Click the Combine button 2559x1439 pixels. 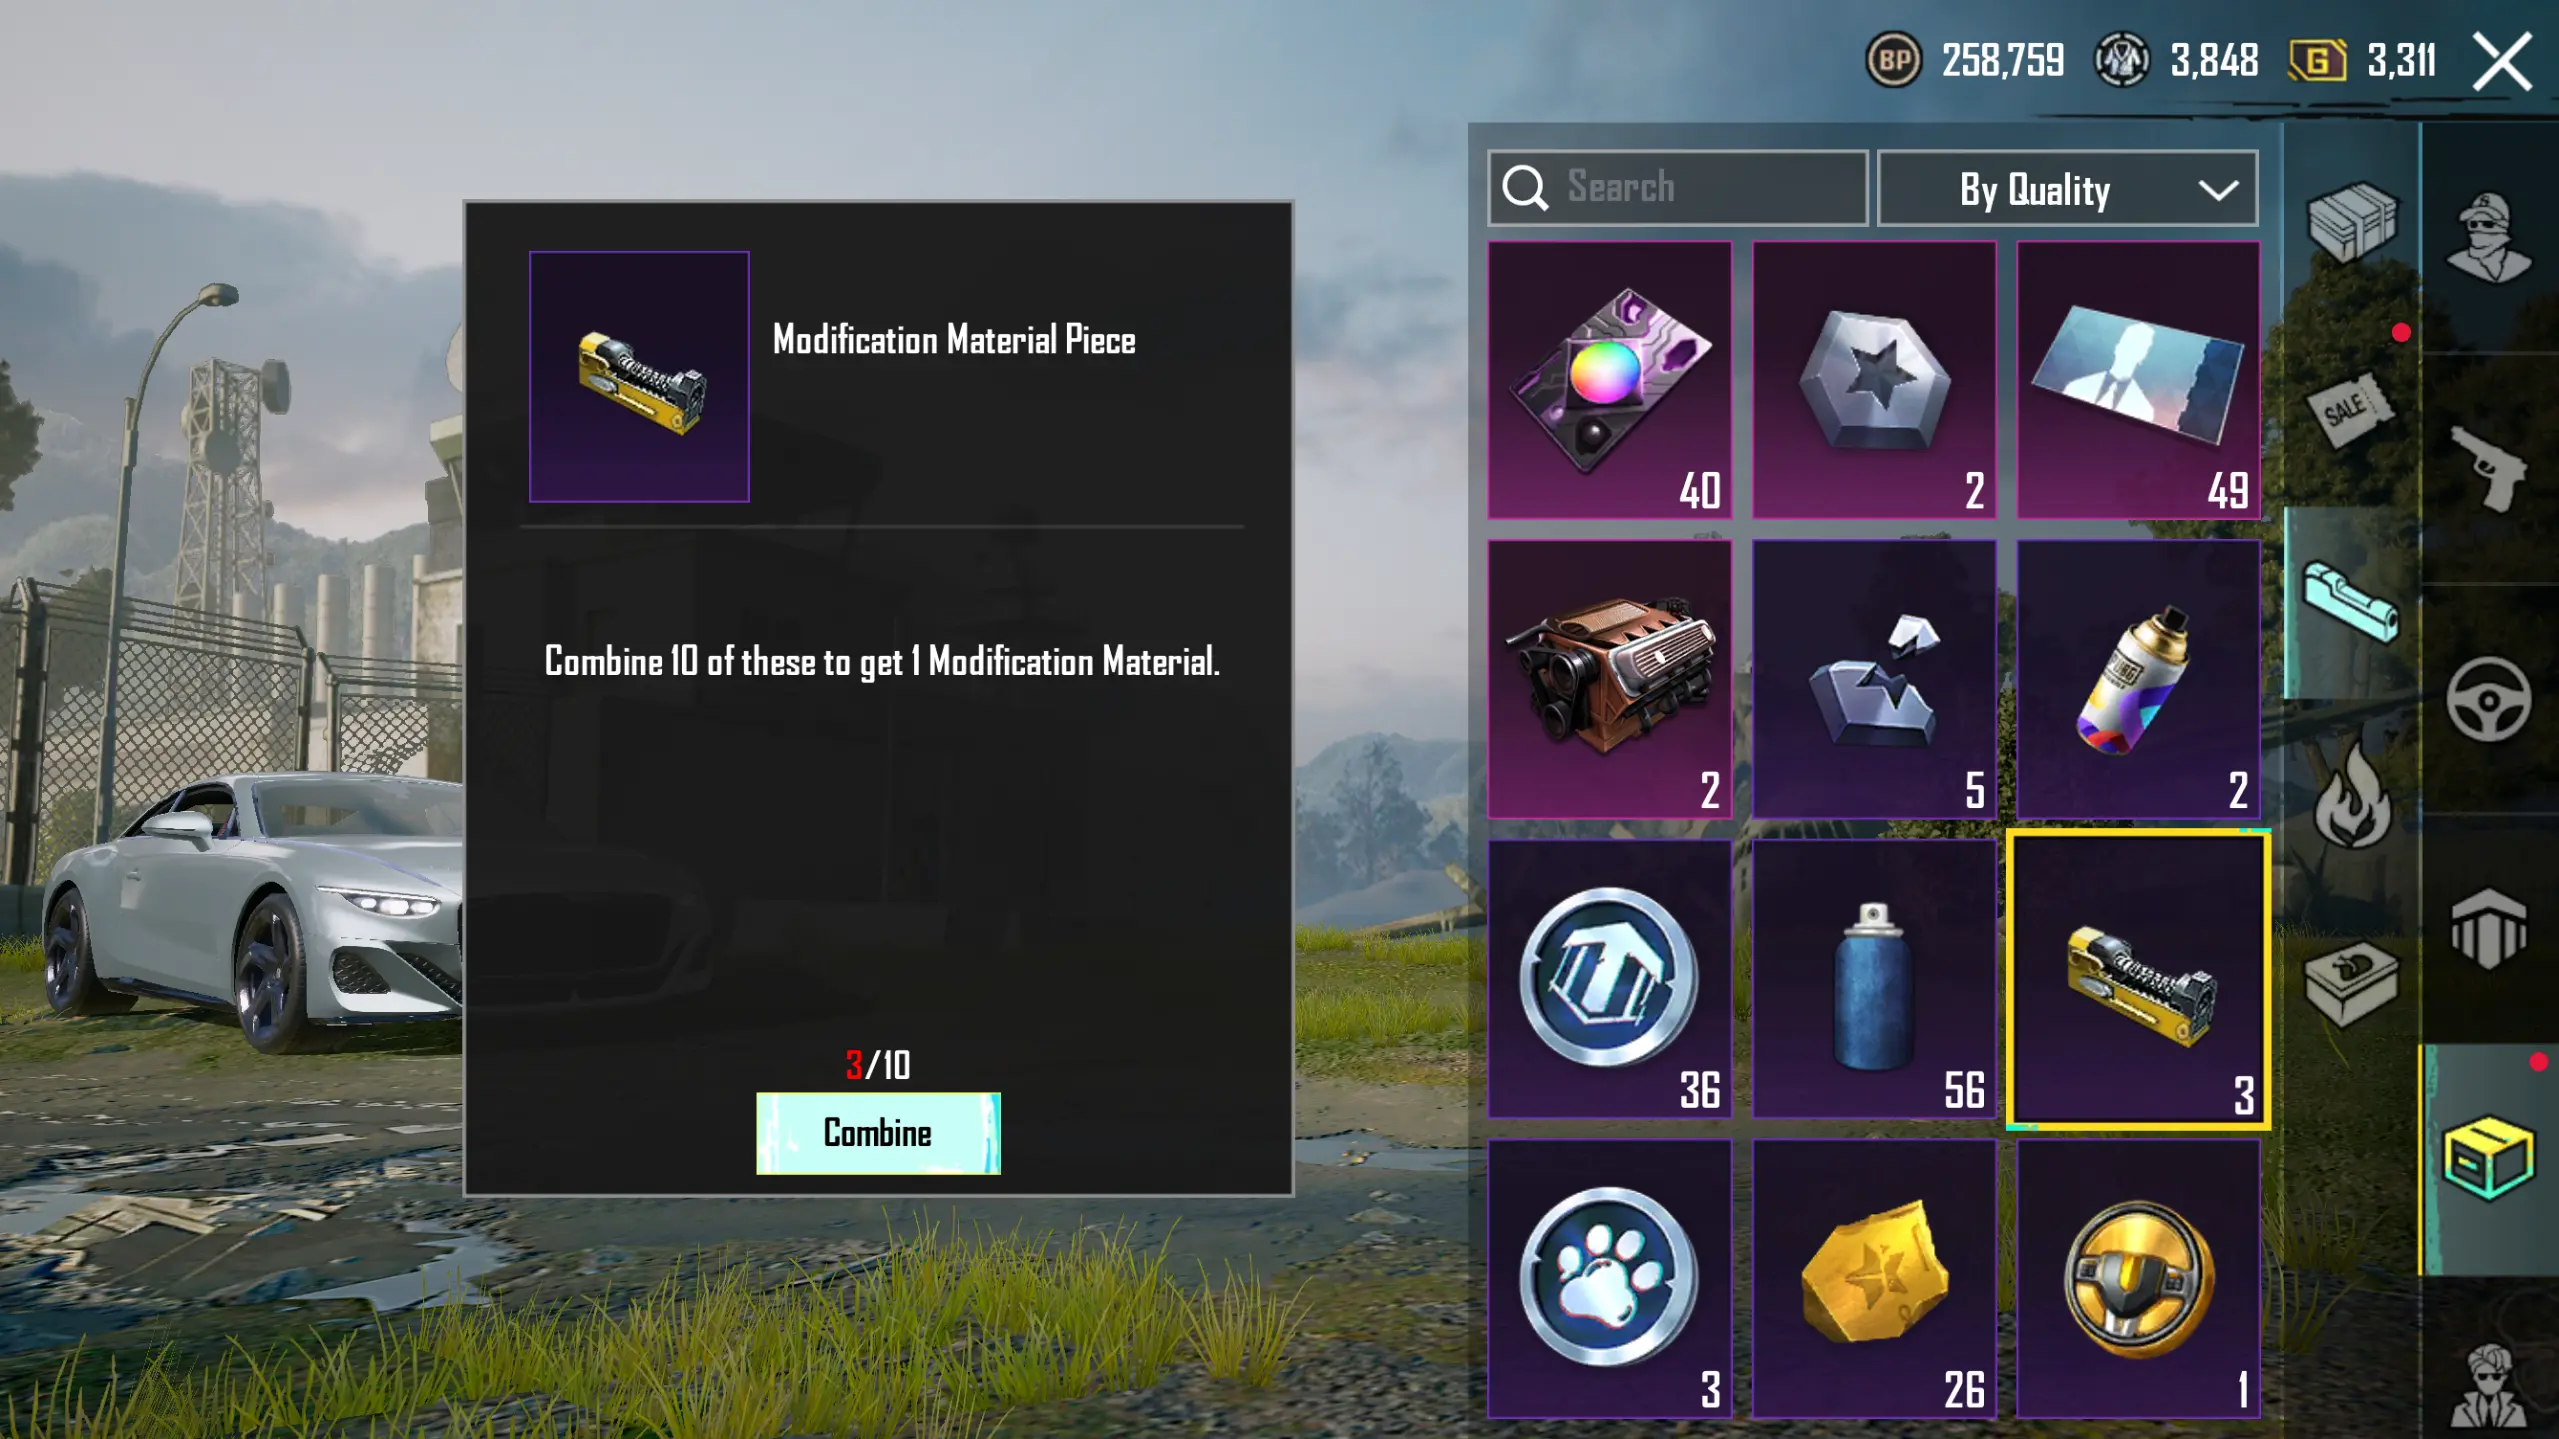878,1133
